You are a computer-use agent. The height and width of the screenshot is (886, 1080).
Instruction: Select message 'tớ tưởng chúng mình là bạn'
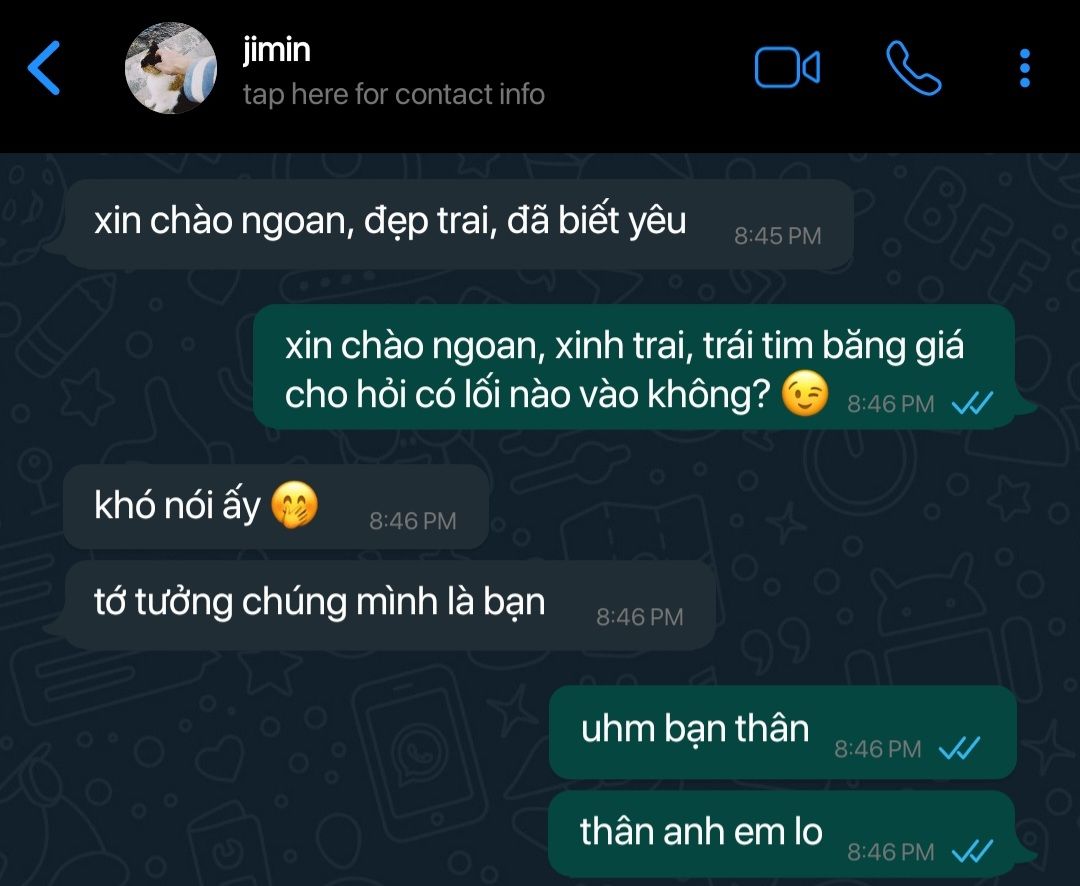389,606
